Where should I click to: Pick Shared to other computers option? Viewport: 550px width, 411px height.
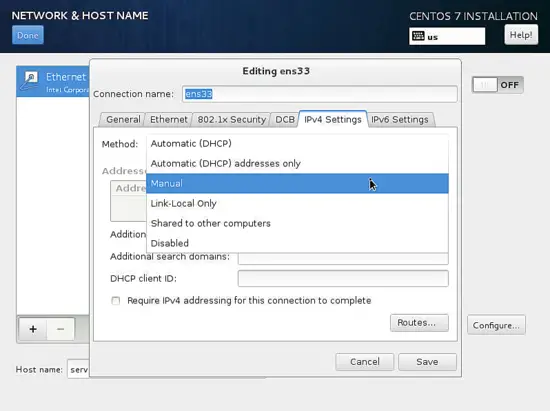(297, 223)
